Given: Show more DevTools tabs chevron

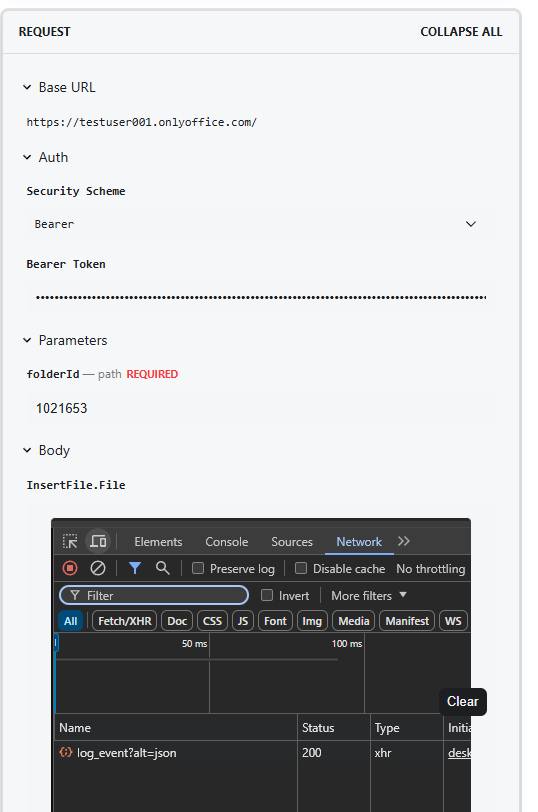Looking at the screenshot, I should [x=404, y=541].
